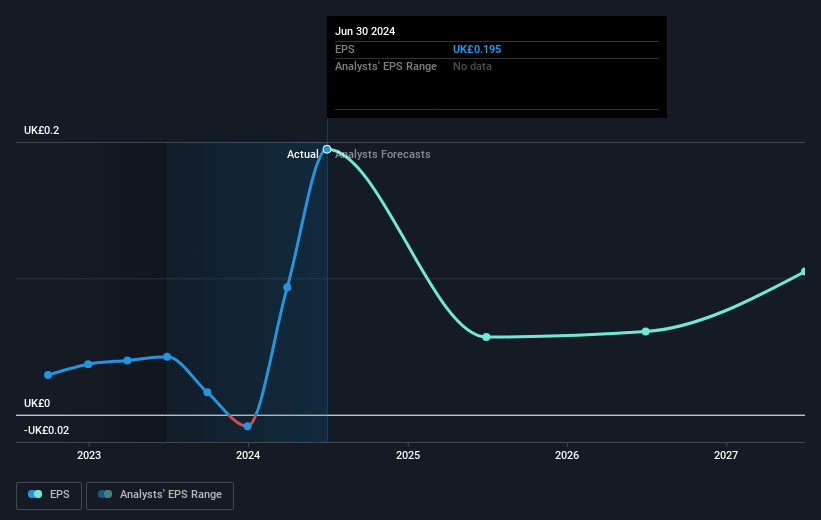Toggle the Analysts' EPS Range legend

160,495
